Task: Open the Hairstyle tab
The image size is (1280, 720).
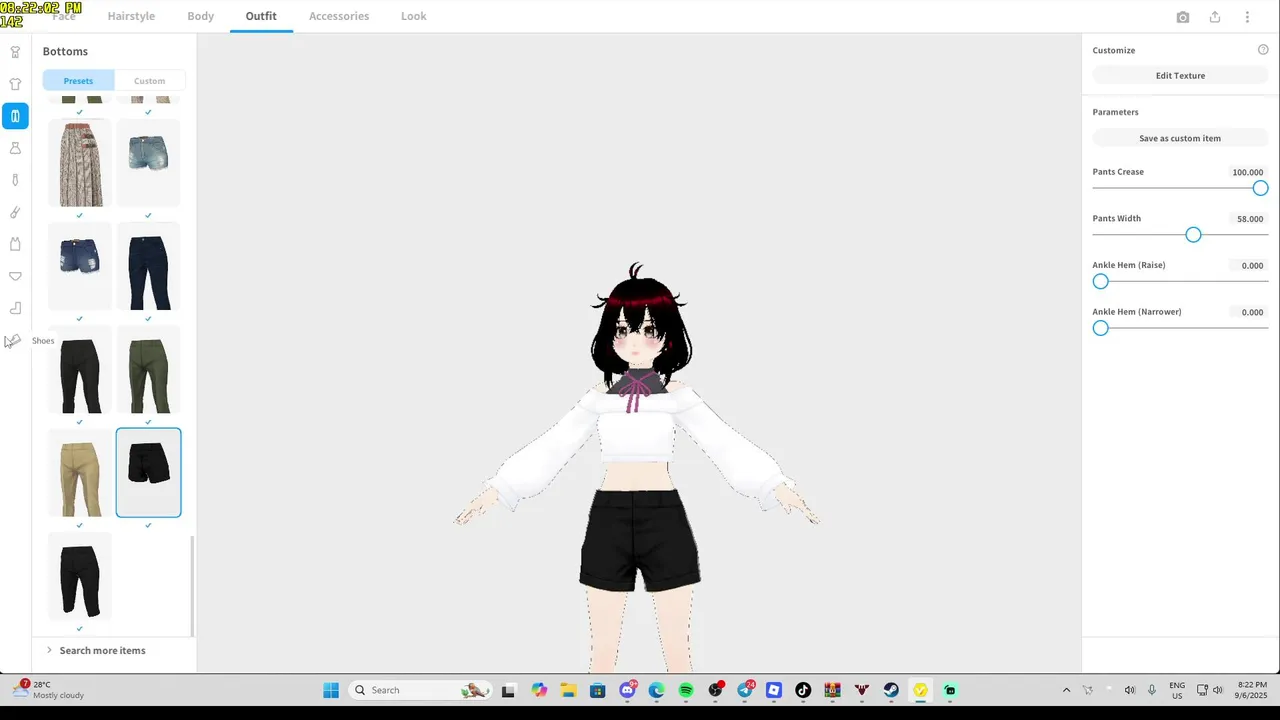Action: pyautogui.click(x=131, y=16)
